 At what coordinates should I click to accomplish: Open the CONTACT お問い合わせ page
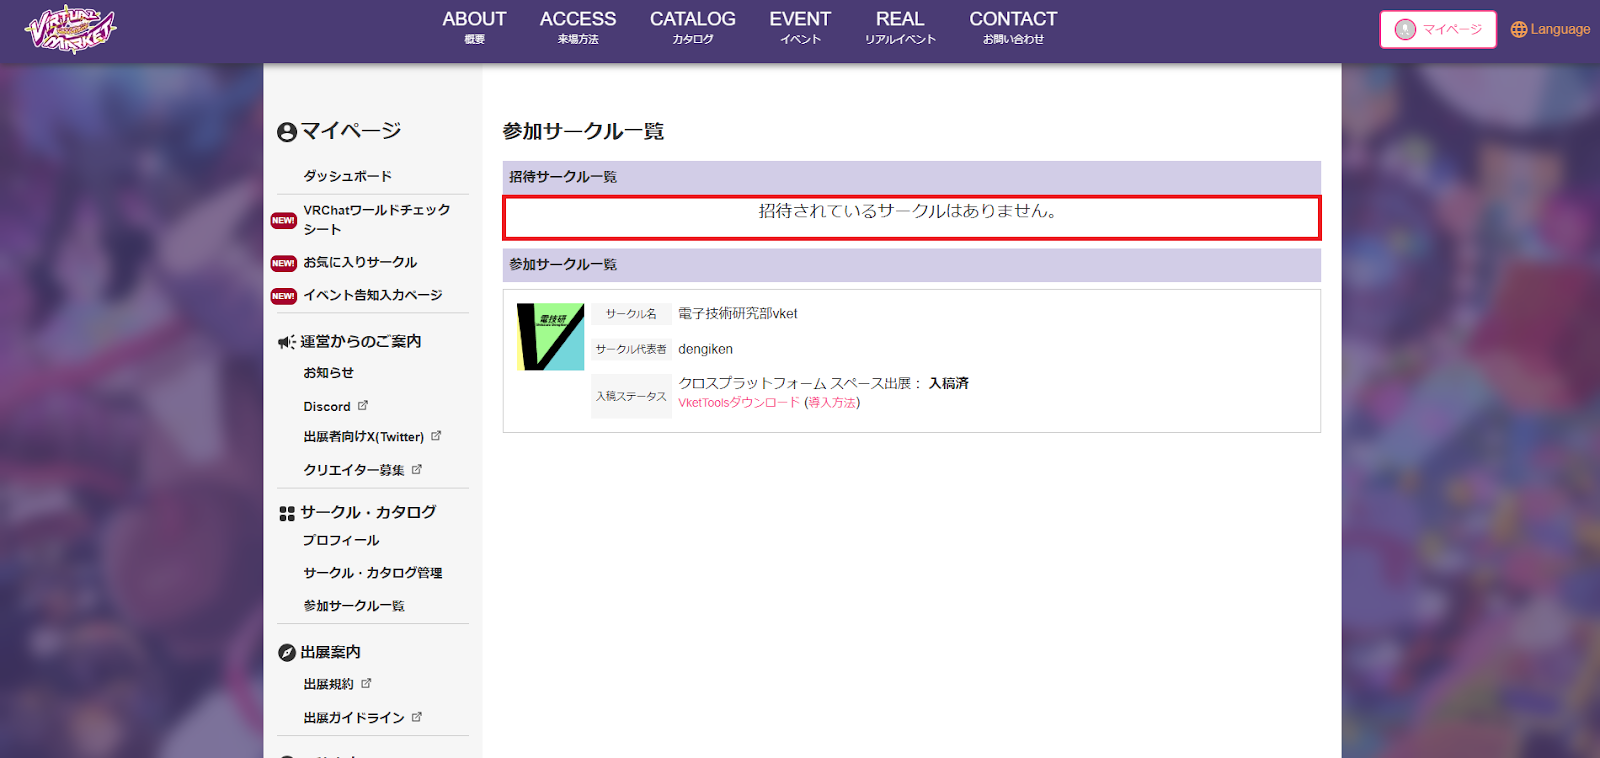(1012, 27)
